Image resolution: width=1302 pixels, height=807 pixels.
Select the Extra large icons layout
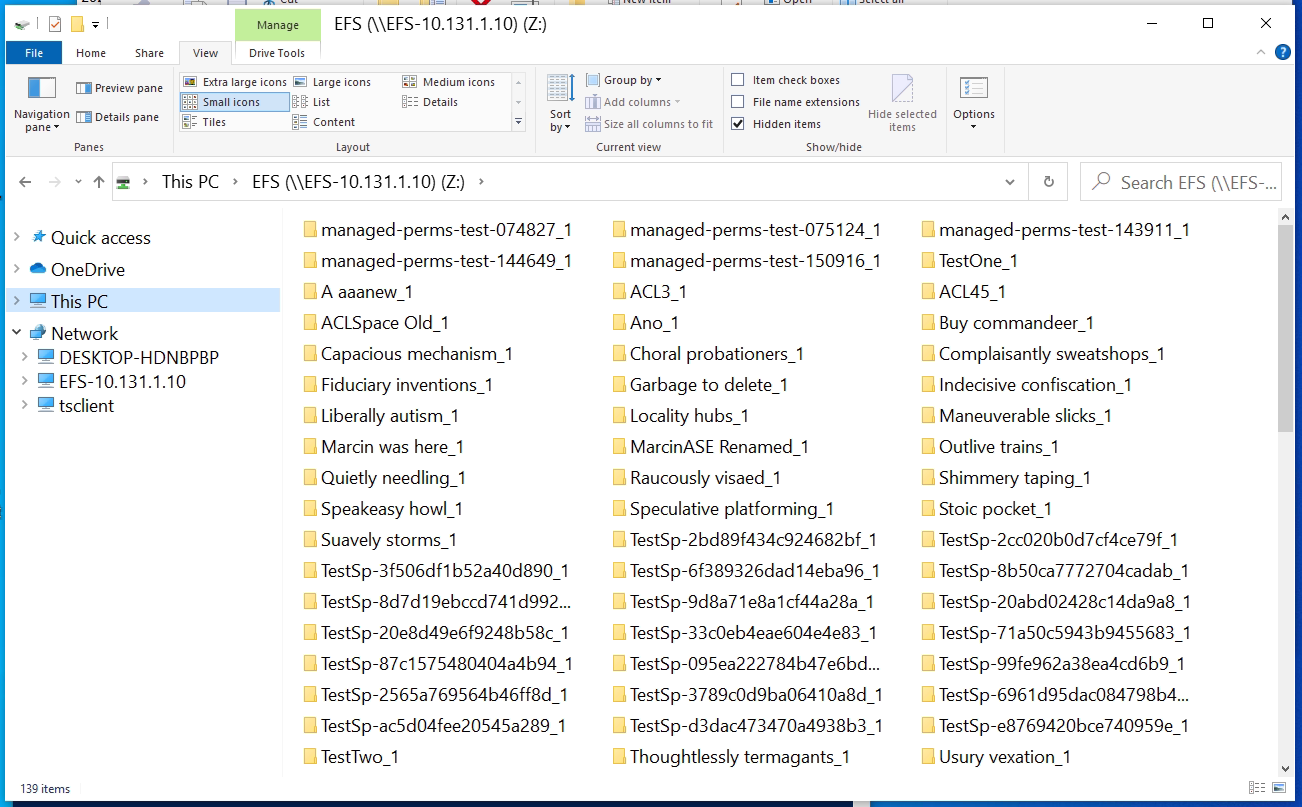[234, 82]
